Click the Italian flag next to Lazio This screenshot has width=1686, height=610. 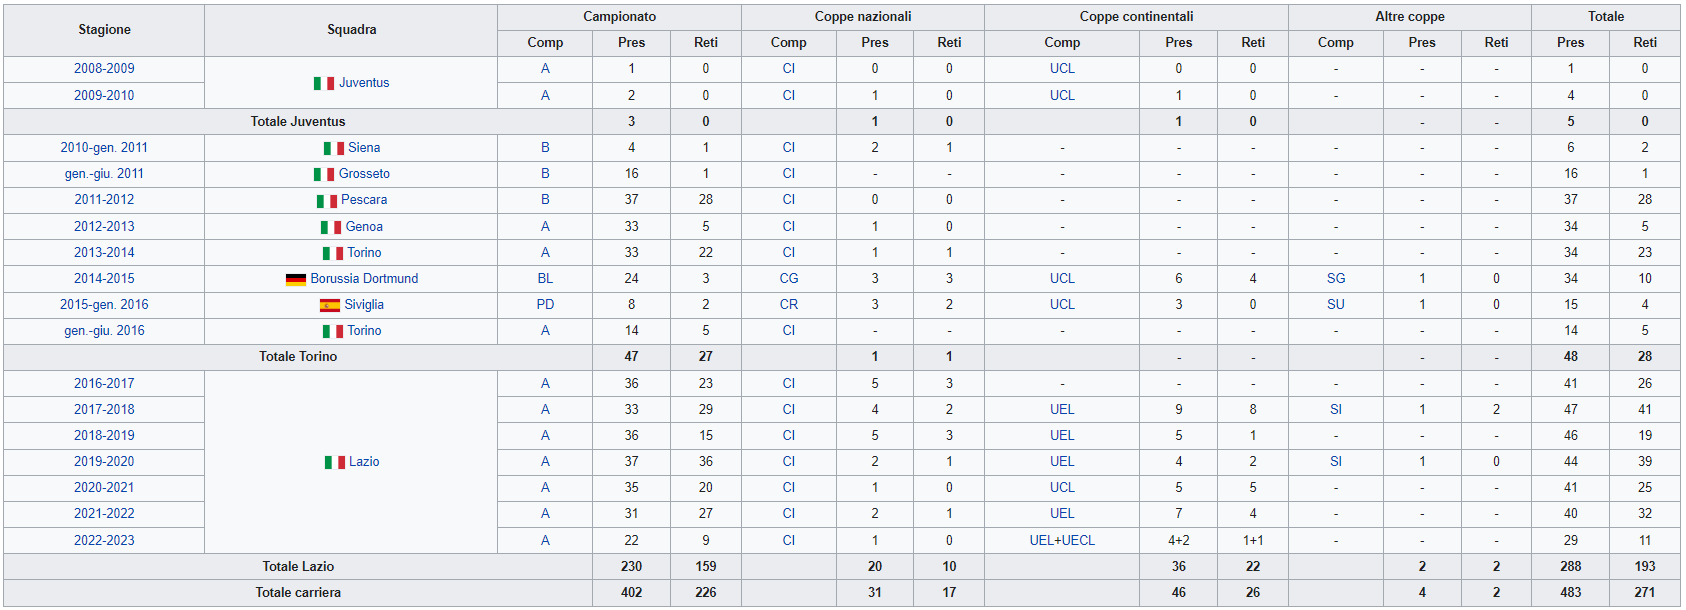coord(335,462)
